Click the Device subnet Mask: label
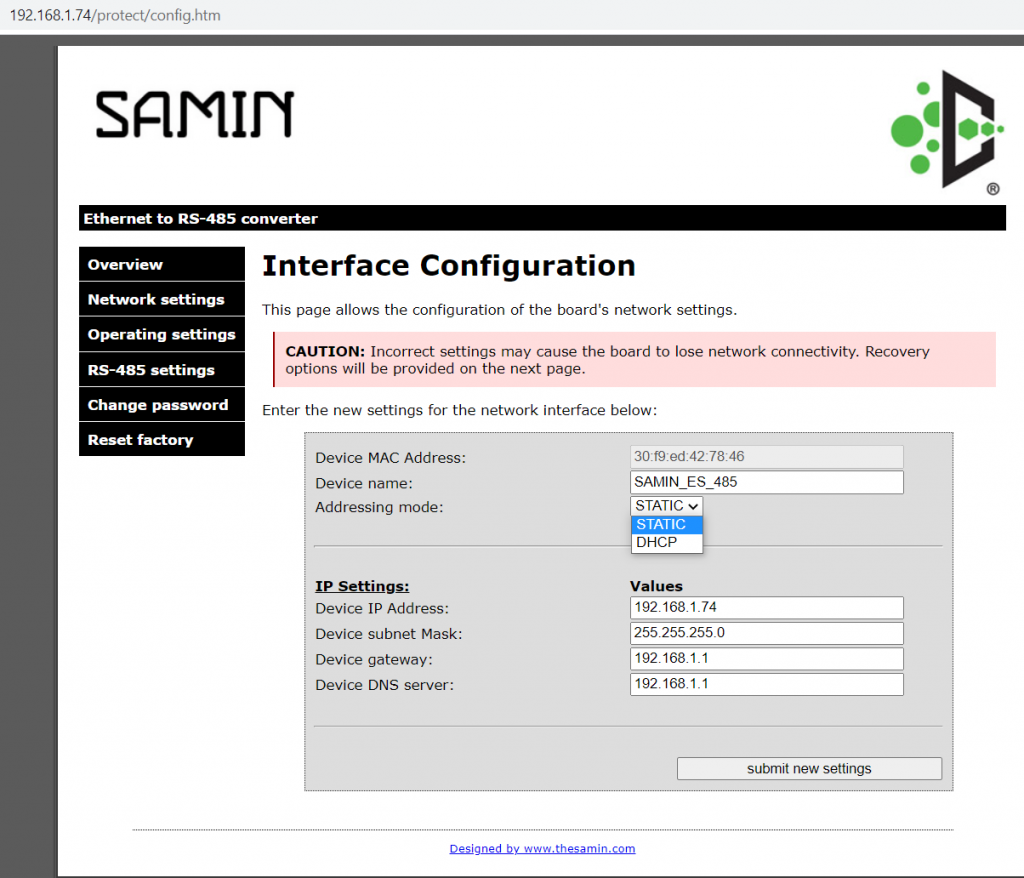 (x=389, y=634)
